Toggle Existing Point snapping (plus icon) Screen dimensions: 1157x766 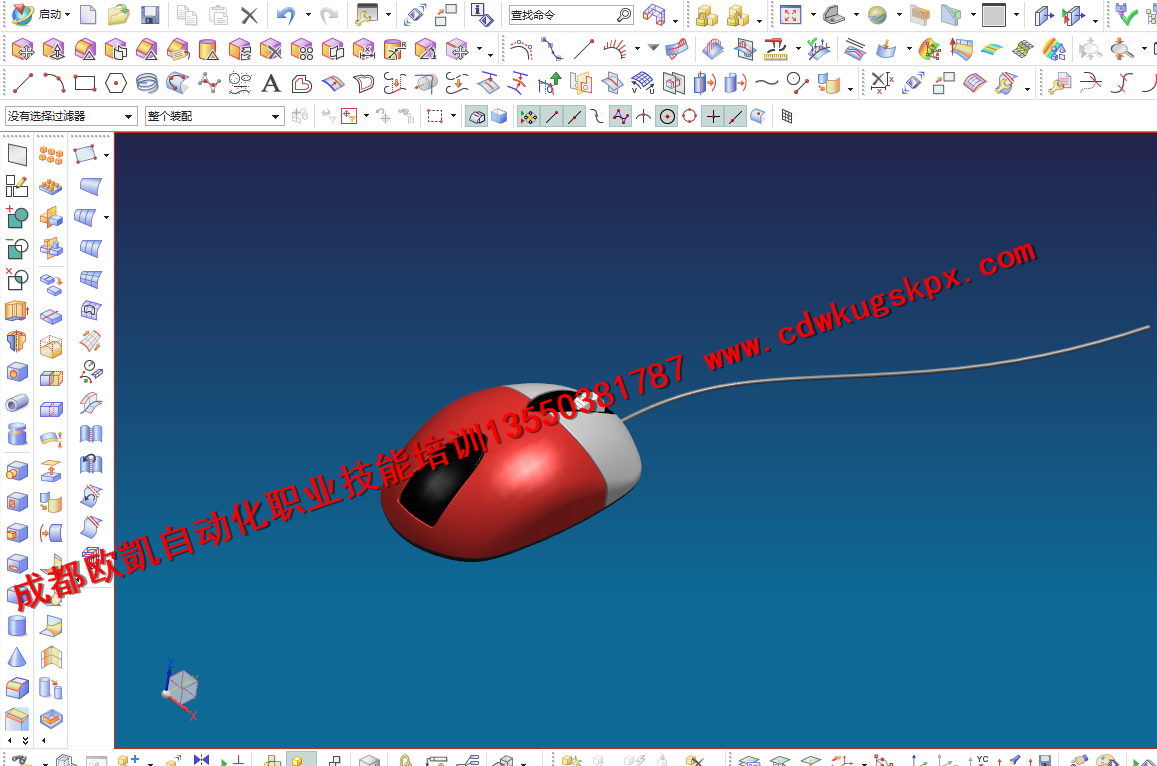pos(713,117)
